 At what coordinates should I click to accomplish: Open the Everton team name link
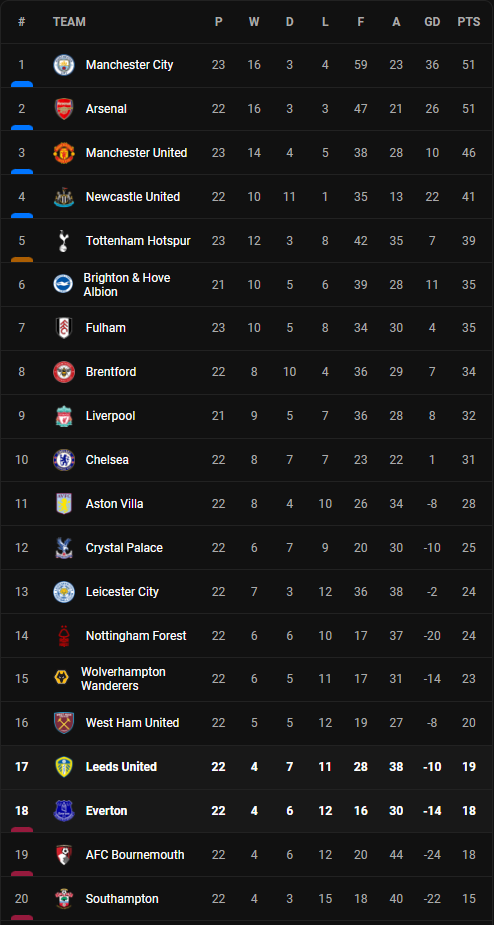(x=106, y=811)
